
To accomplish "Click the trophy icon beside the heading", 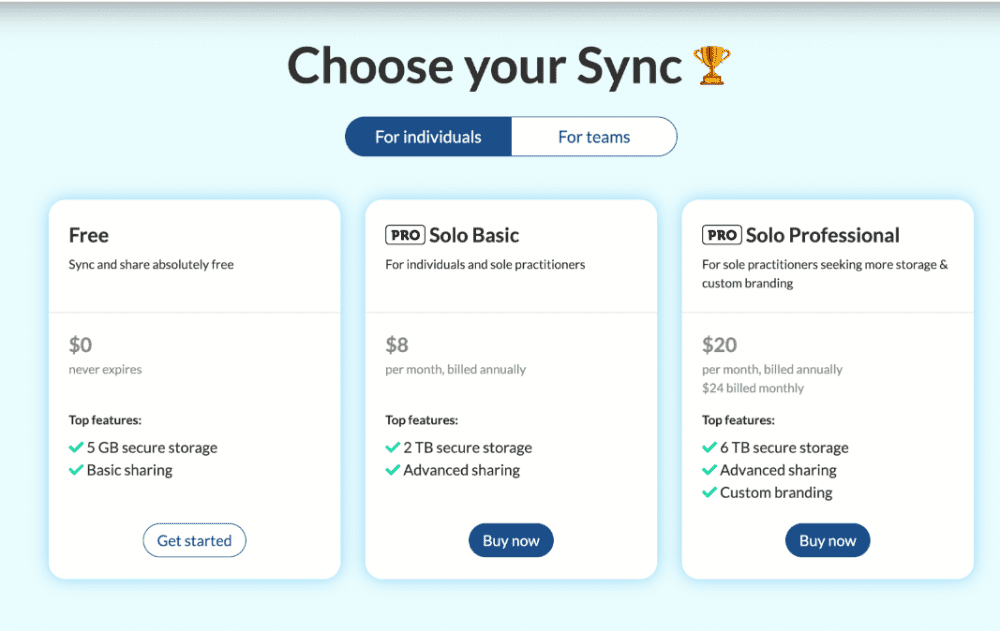I will pos(712,65).
